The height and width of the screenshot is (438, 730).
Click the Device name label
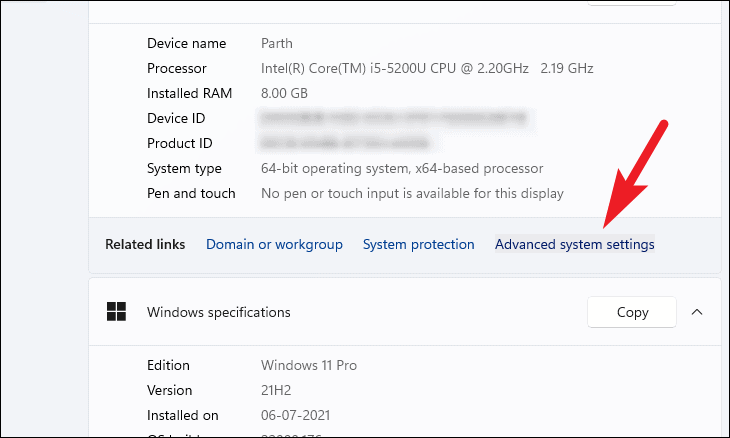click(x=187, y=44)
